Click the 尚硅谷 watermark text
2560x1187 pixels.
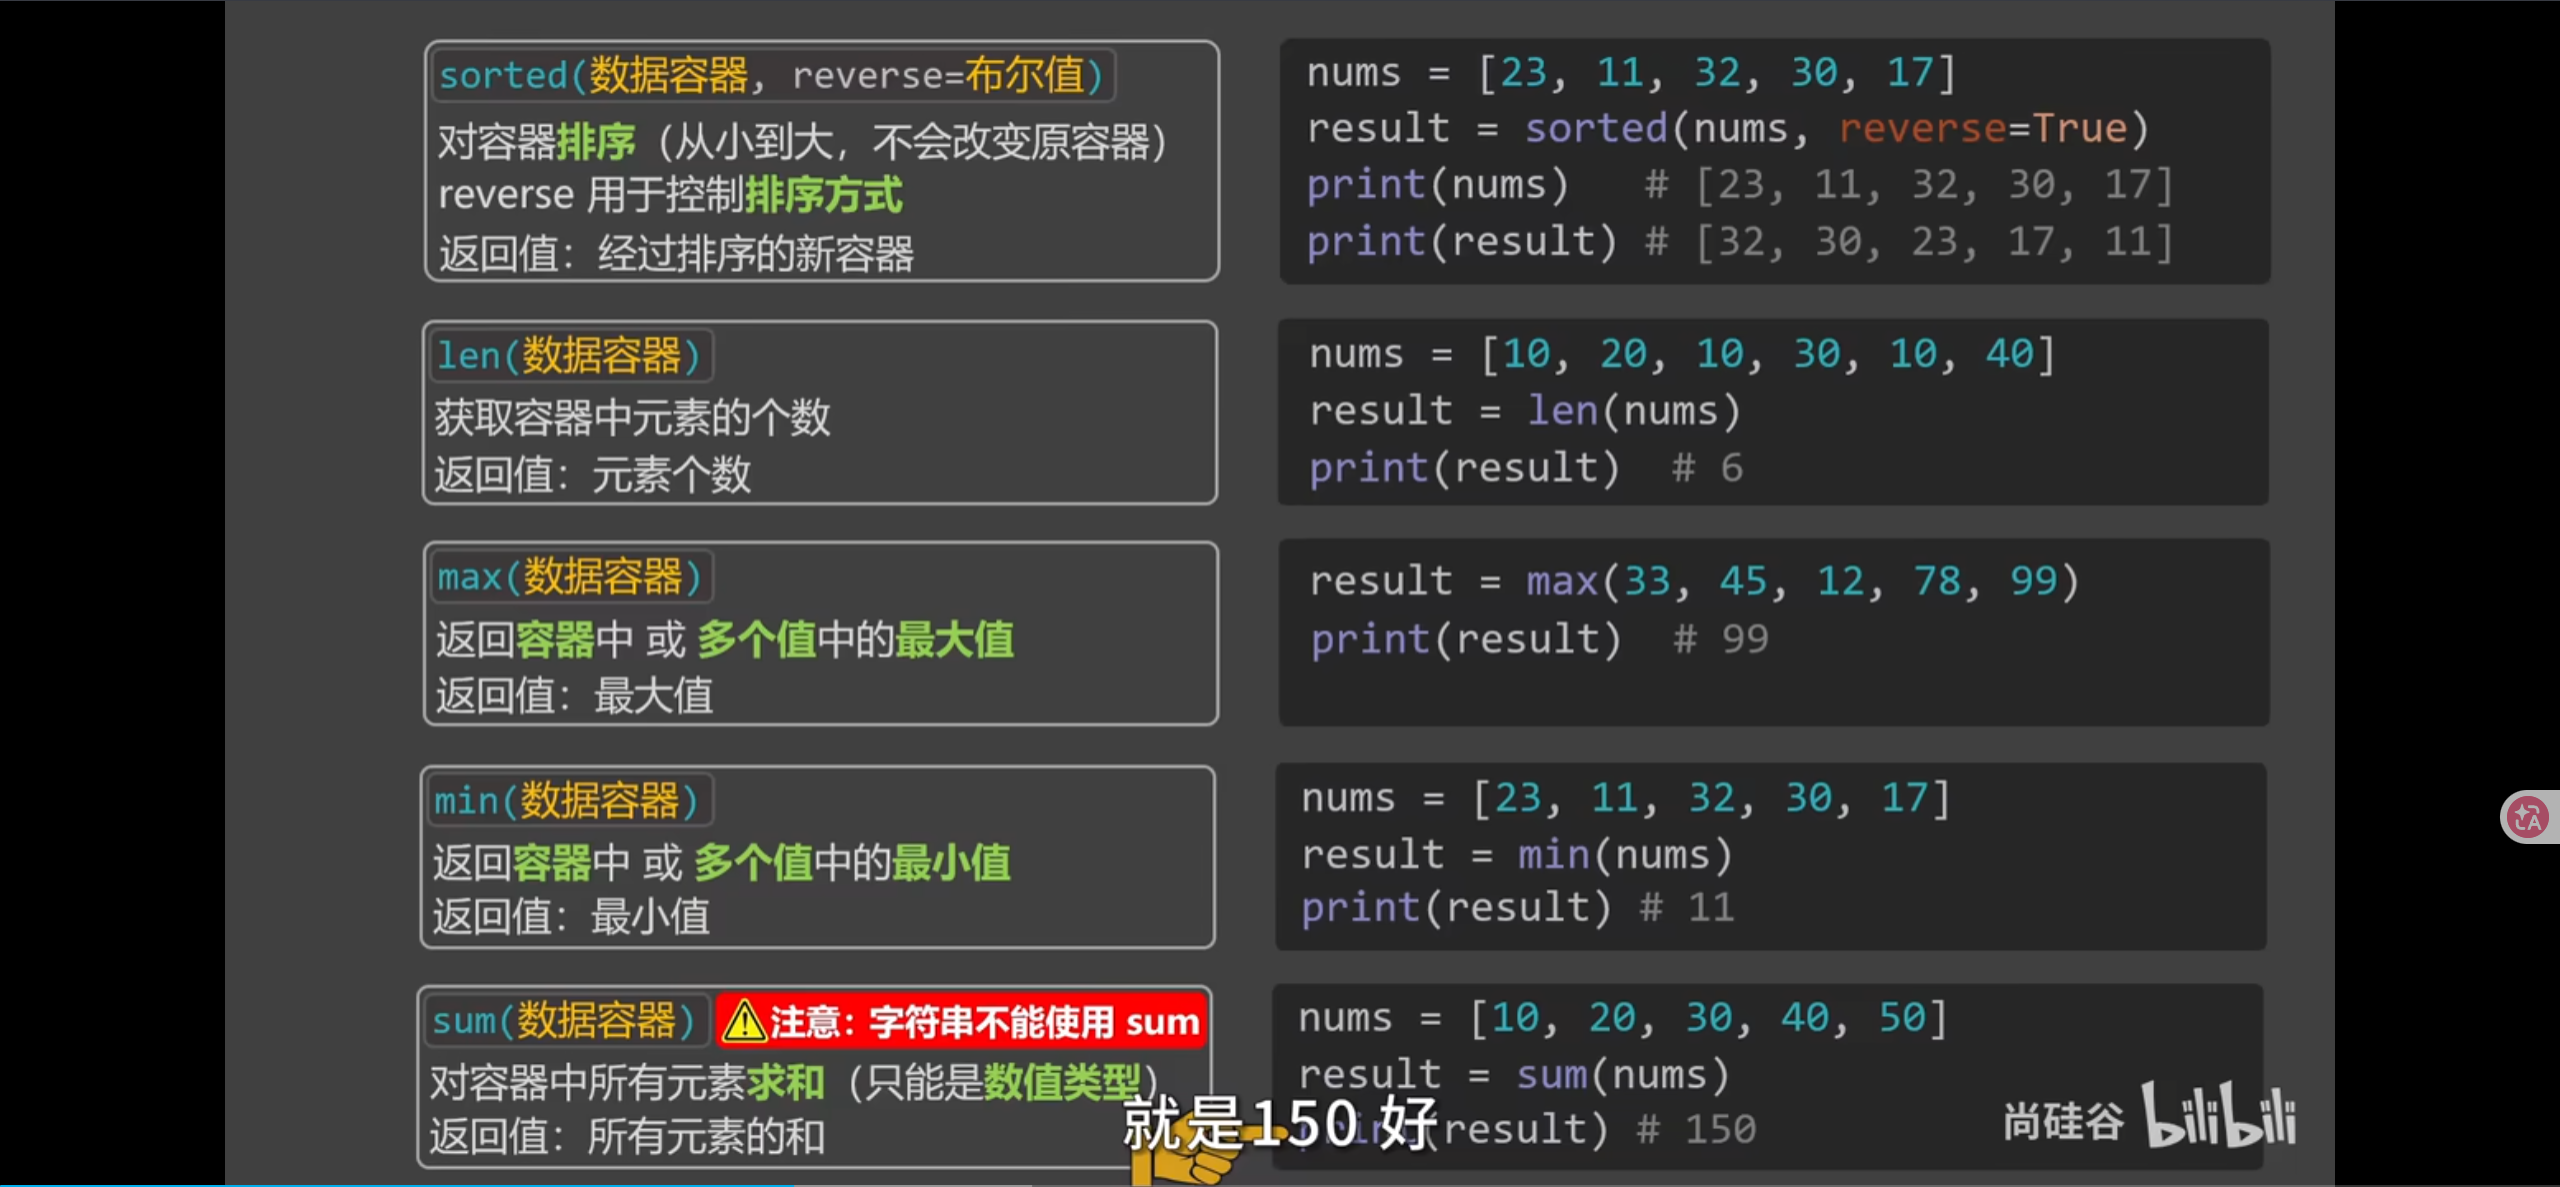point(2062,1121)
